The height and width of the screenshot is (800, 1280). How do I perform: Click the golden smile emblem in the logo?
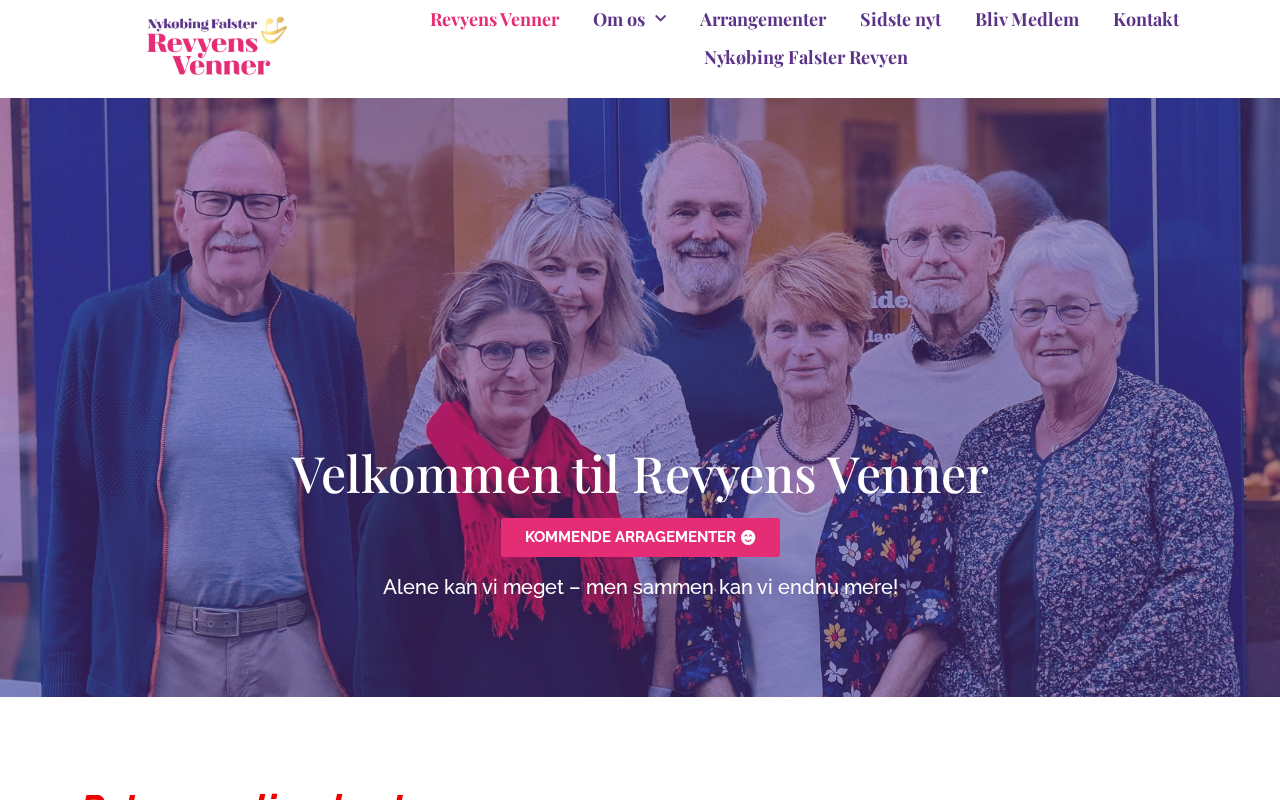click(x=275, y=30)
